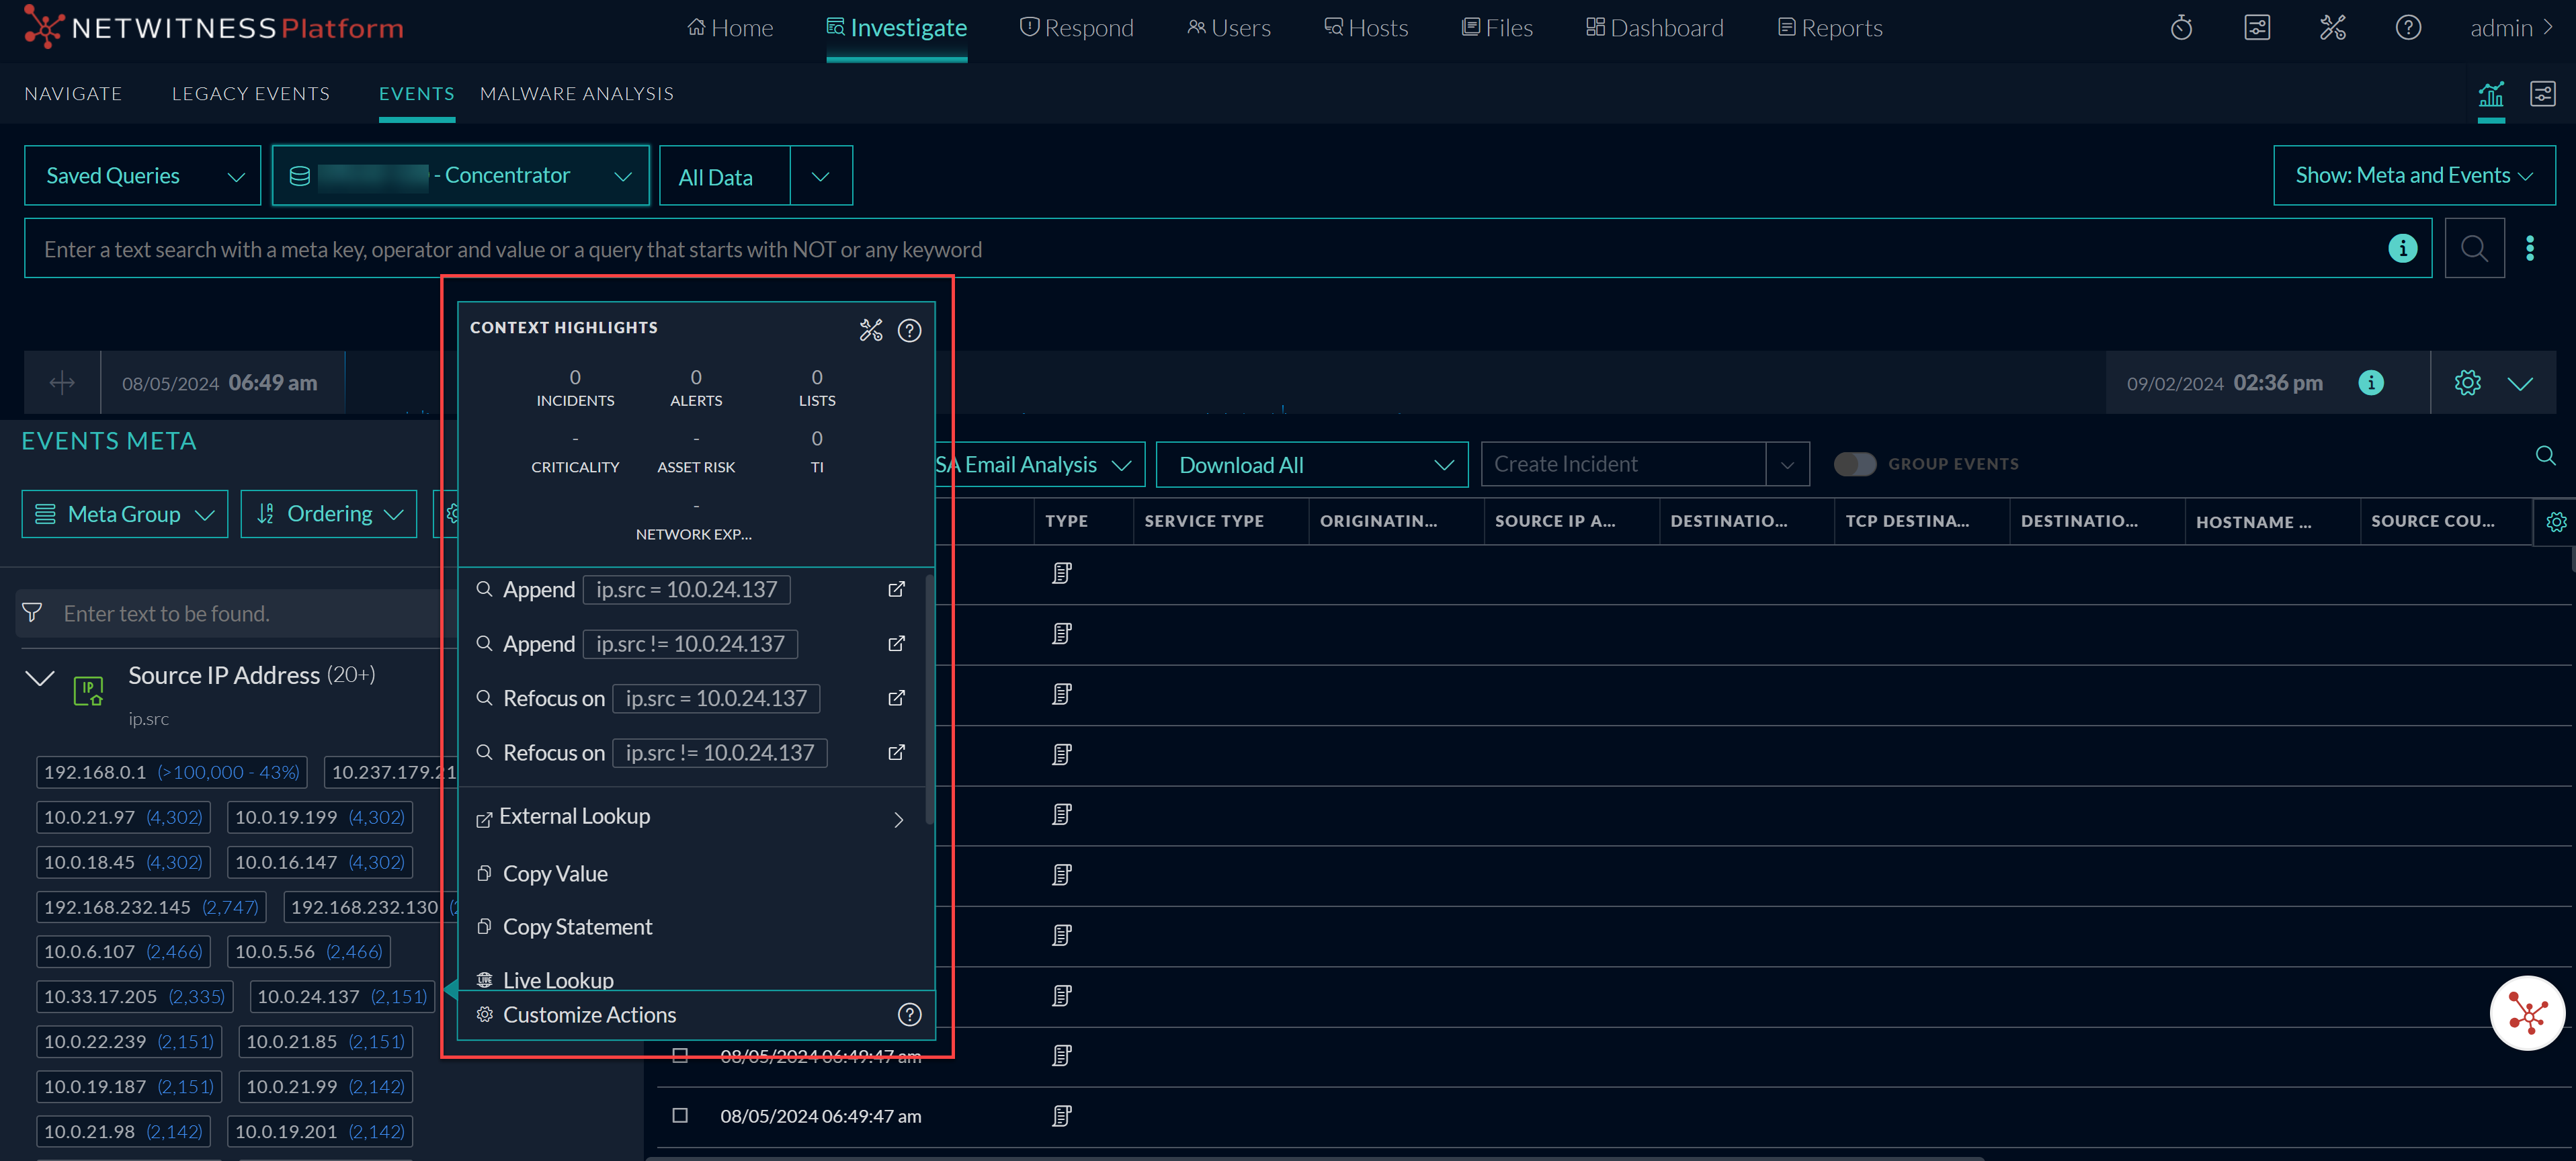Switch to the Malware Analysis tab

point(576,93)
